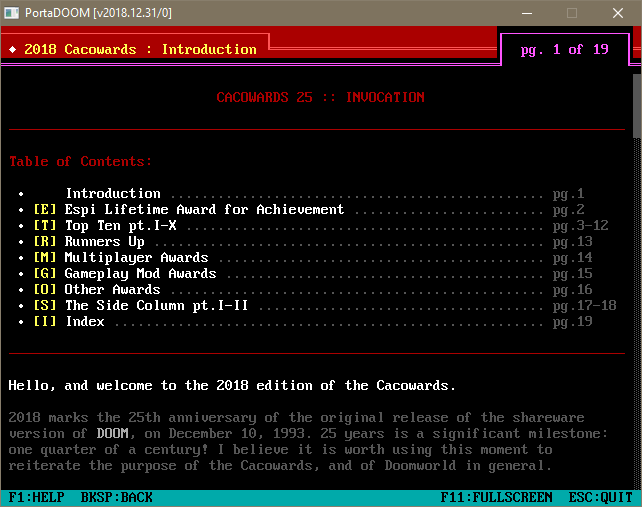Click the F1:HELP status bar item
The width and height of the screenshot is (642, 507).
pyautogui.click(x=36, y=498)
